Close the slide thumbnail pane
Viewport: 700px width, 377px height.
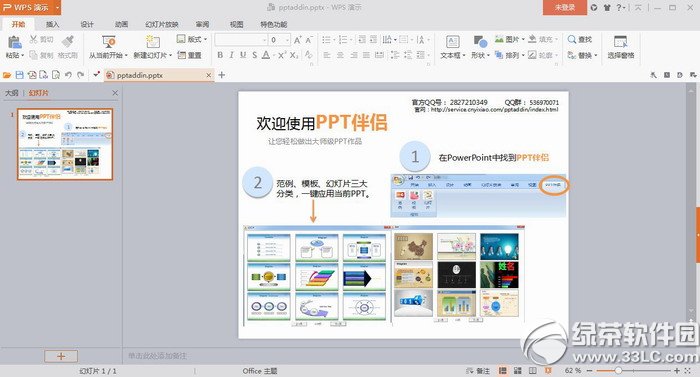coord(115,93)
